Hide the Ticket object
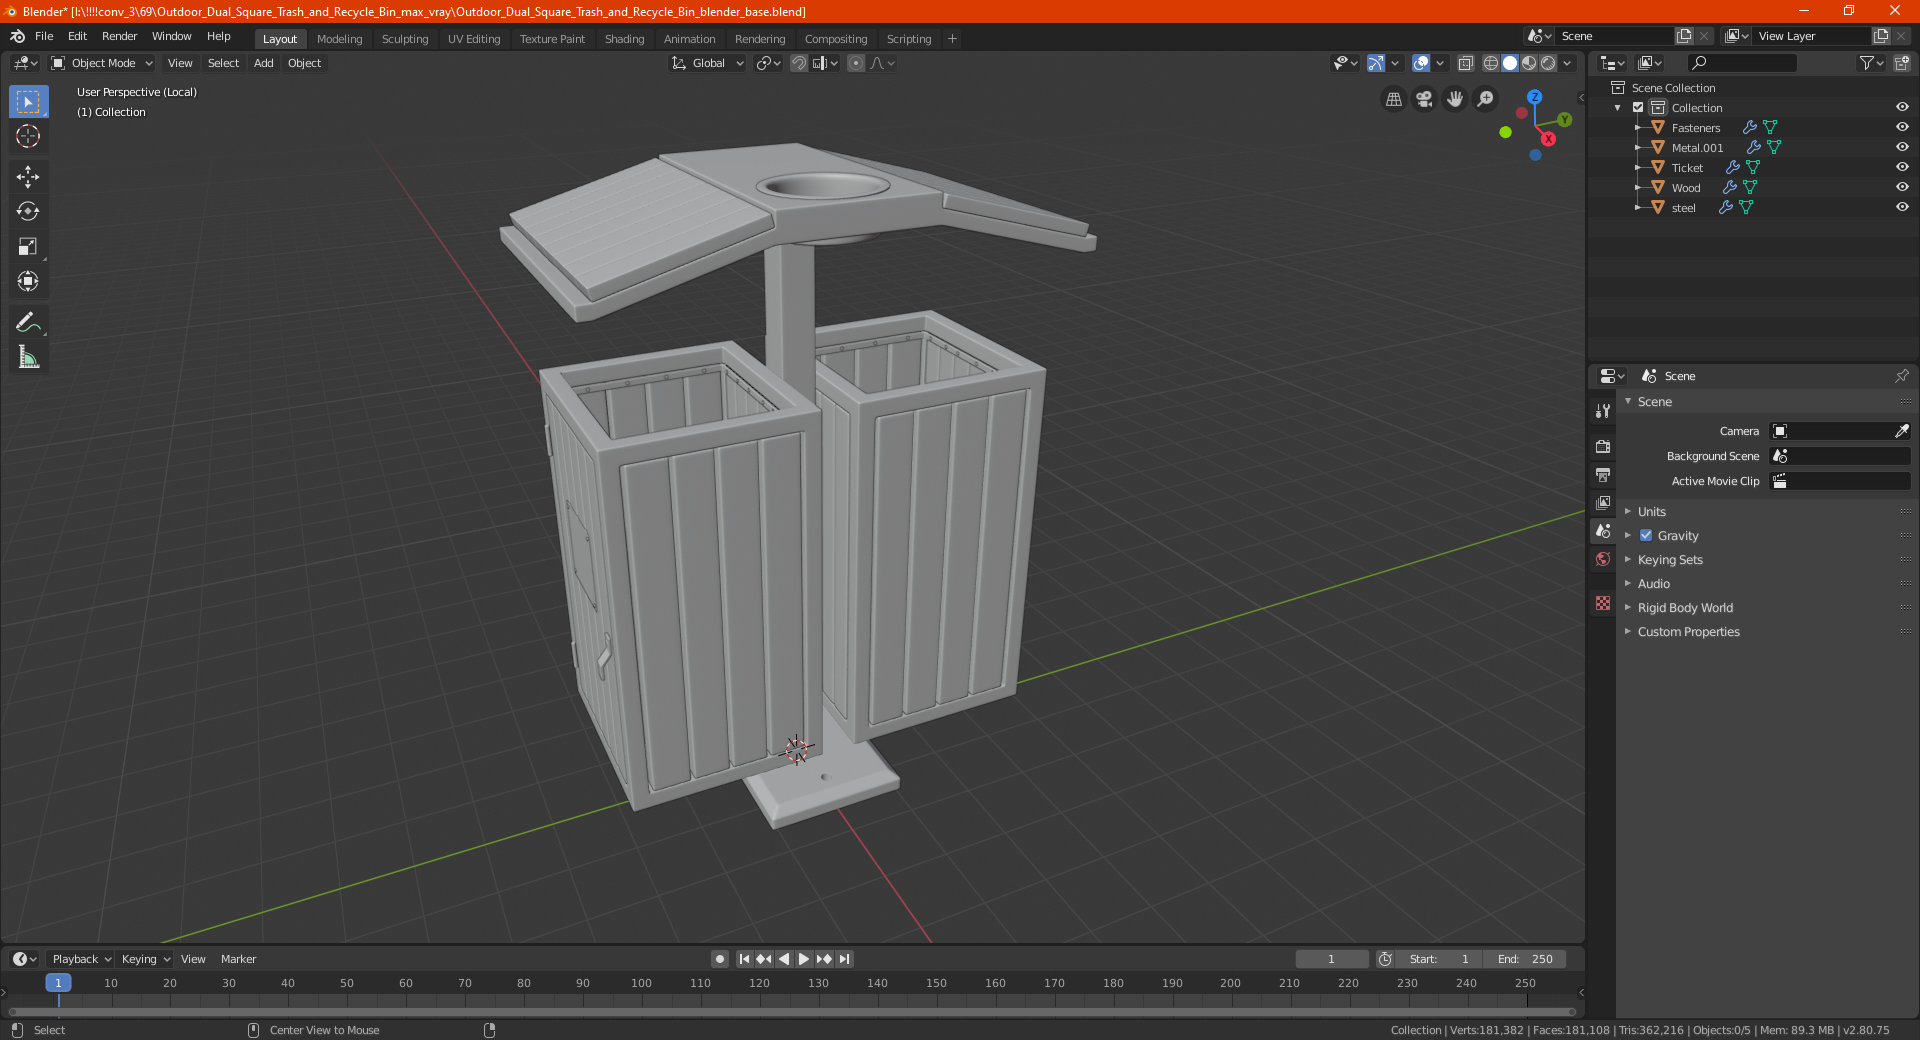1920x1040 pixels. [1902, 167]
